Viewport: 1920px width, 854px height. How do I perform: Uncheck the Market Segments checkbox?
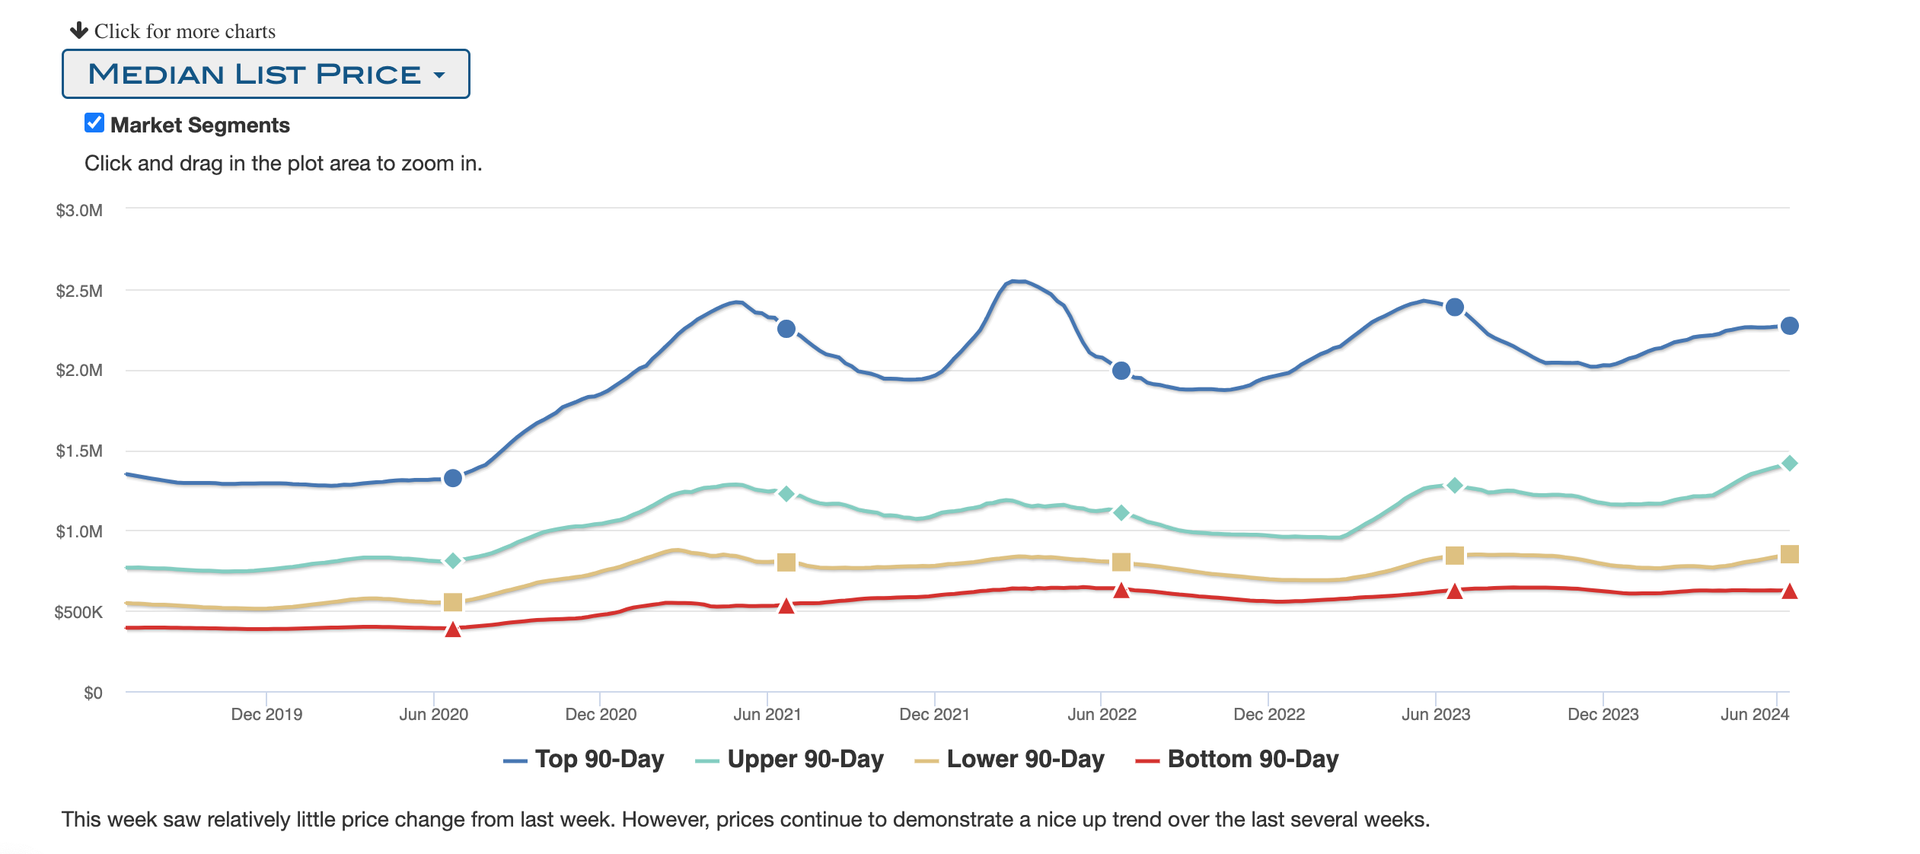94,123
